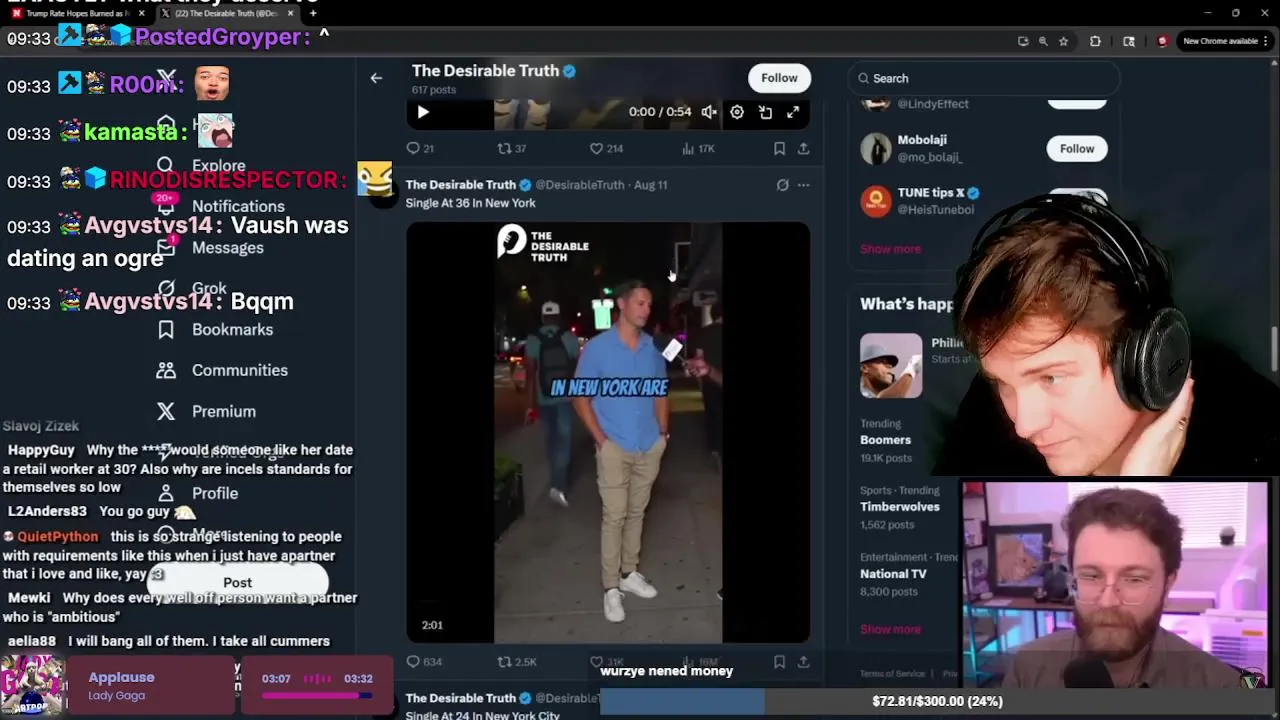Open Grok explain icon on Aug 11 post
This screenshot has width=1280, height=720.
[x=782, y=185]
